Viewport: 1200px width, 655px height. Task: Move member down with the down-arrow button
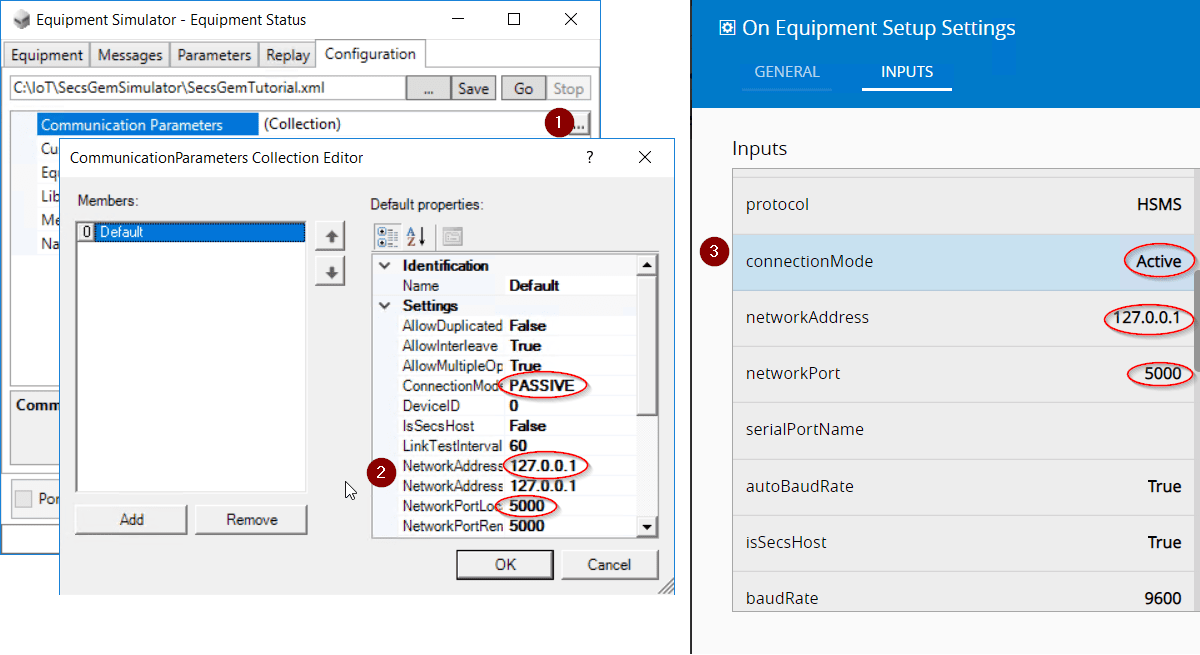pyautogui.click(x=330, y=271)
